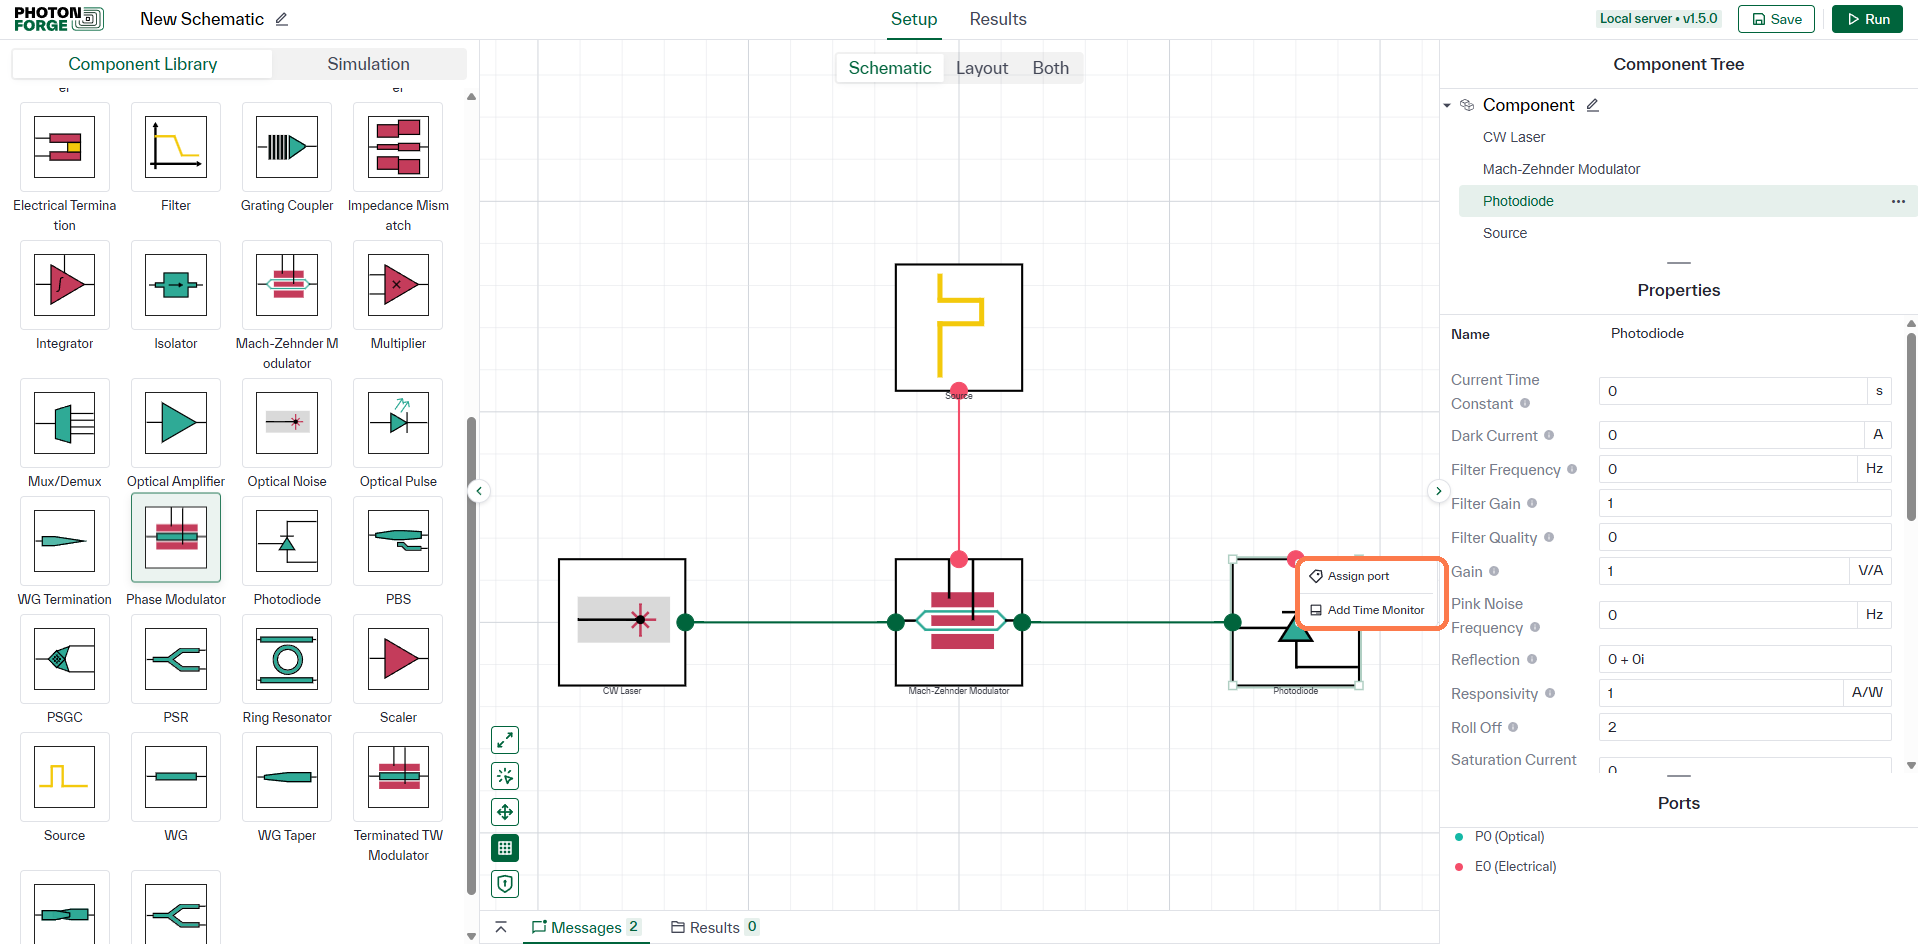Edit the Responsivity value field
1918x944 pixels.
coord(1721,693)
